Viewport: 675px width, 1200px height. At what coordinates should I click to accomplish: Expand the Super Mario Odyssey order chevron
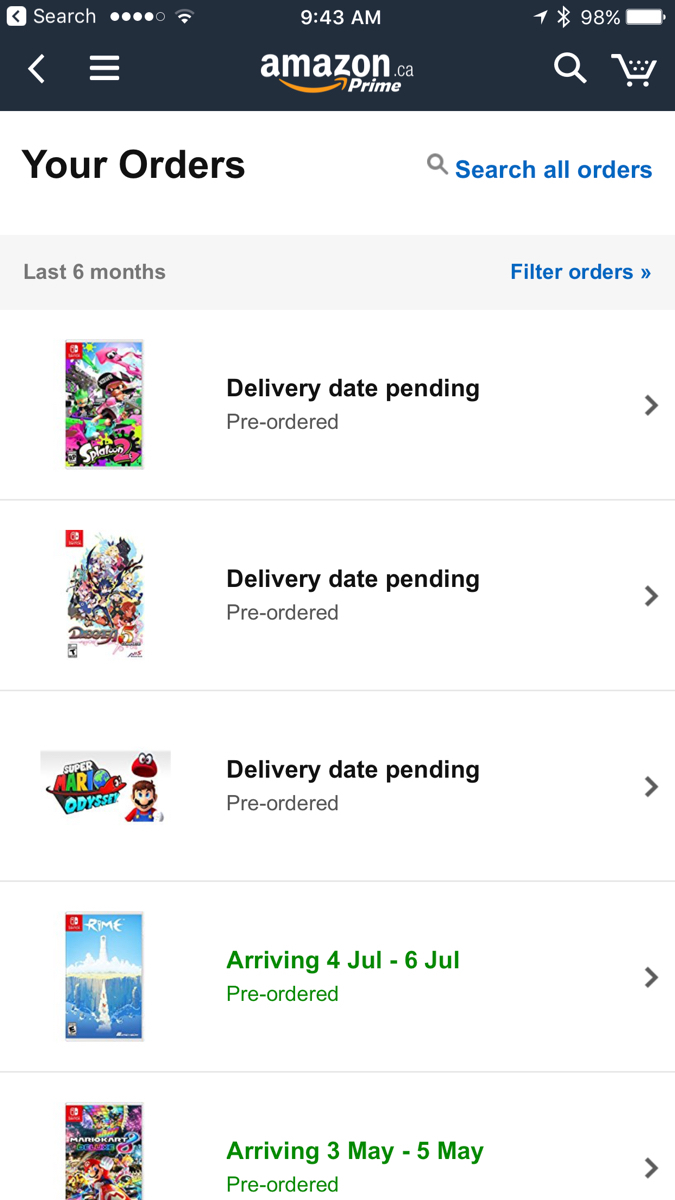tap(651, 786)
